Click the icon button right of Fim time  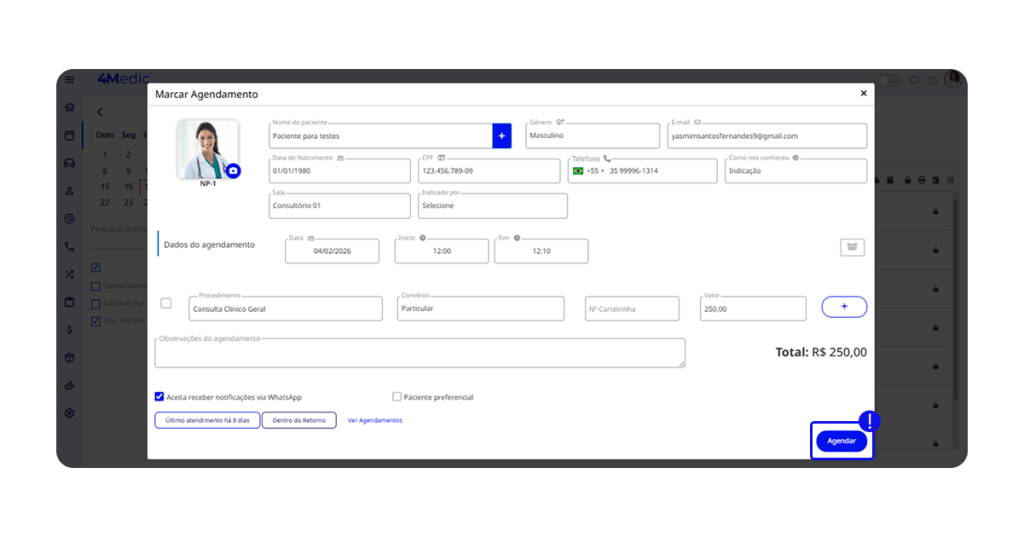tap(852, 247)
